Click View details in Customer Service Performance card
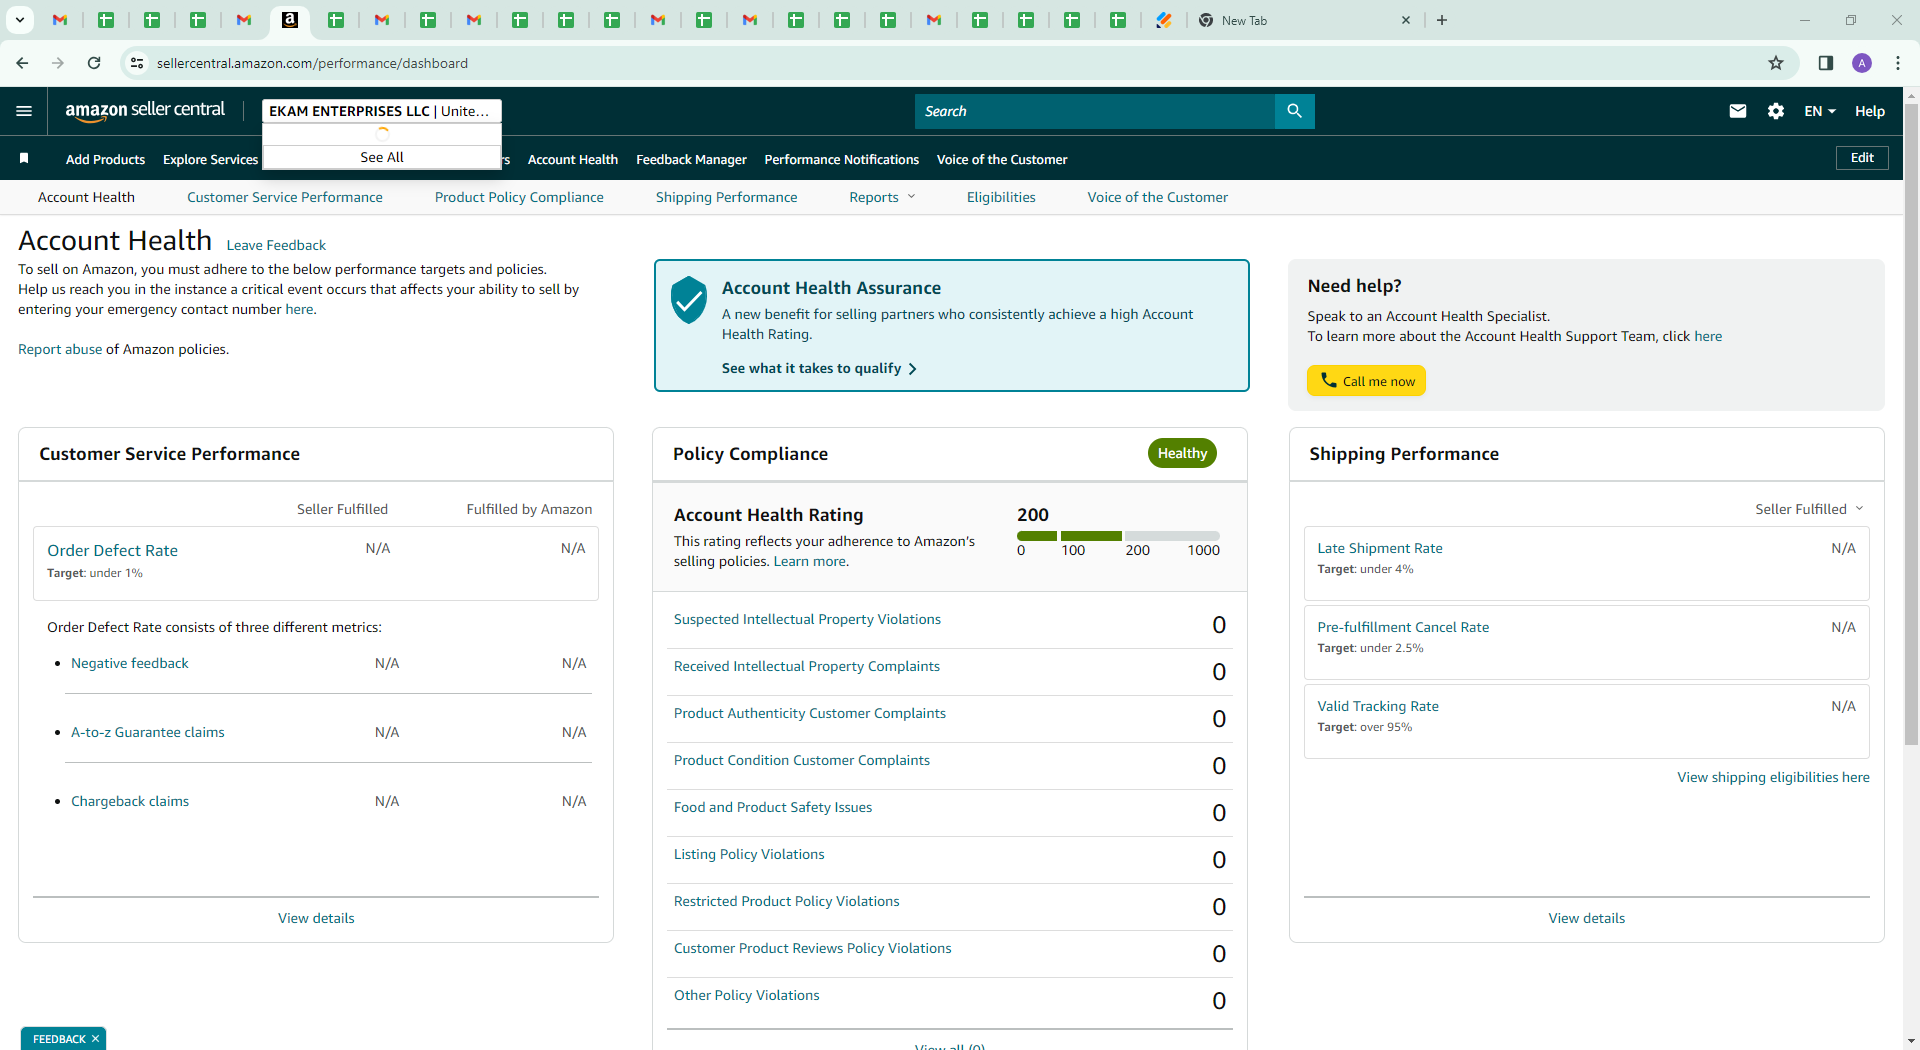 click(316, 918)
